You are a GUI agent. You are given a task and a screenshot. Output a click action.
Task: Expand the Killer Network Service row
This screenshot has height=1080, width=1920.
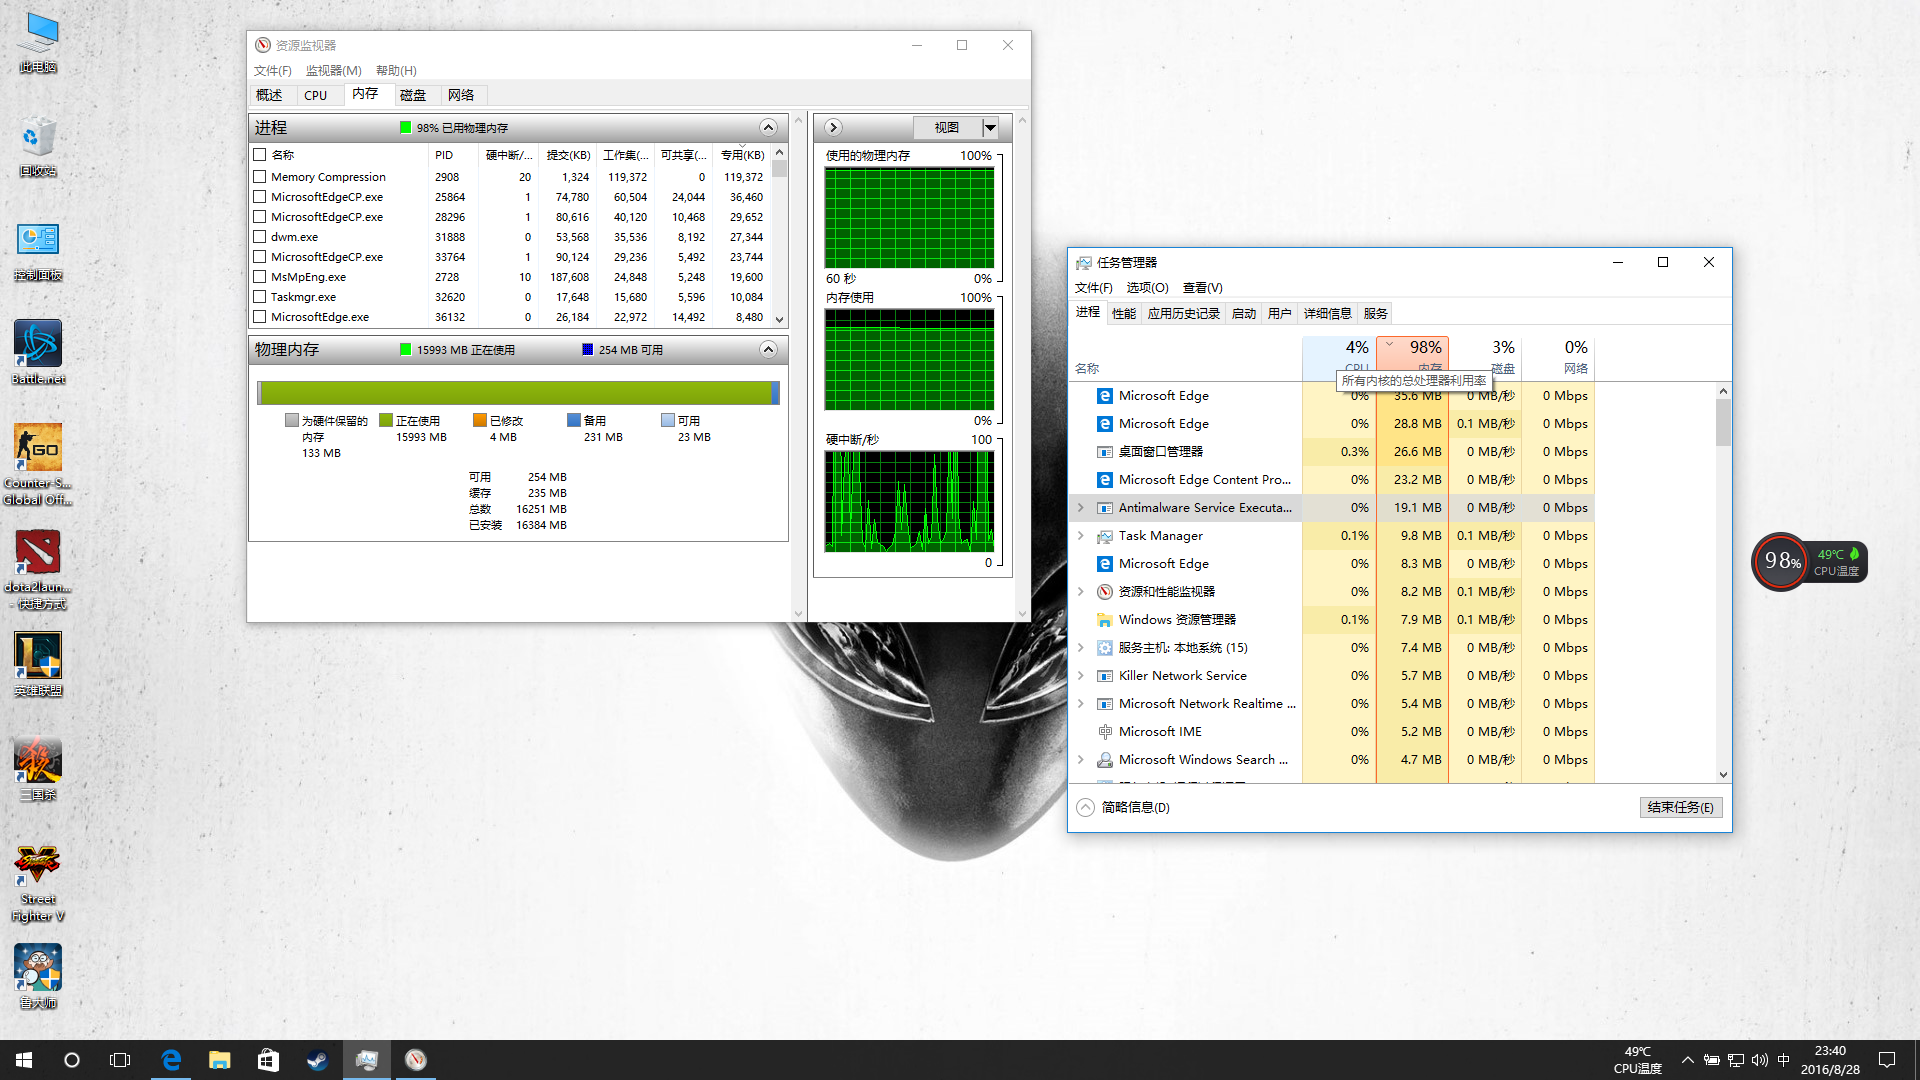pos(1081,676)
